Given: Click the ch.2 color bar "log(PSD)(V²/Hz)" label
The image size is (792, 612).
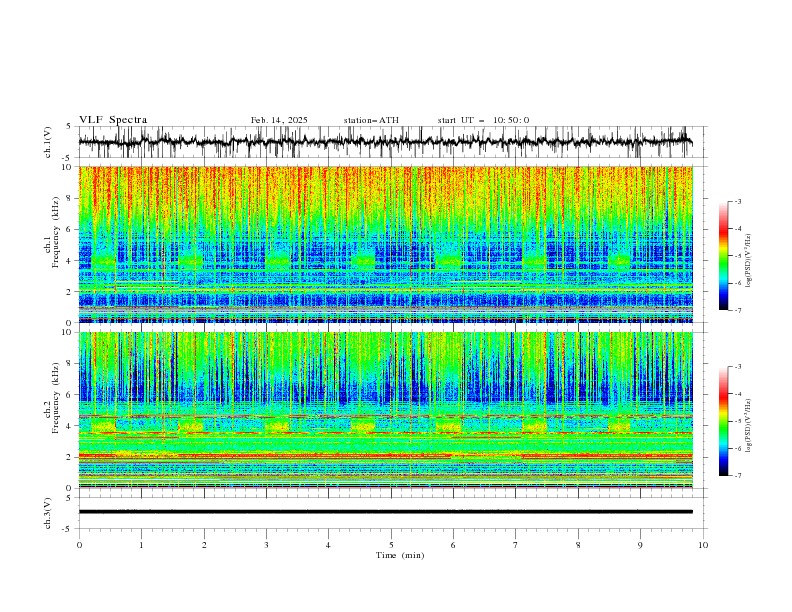Looking at the screenshot, I should click(749, 425).
